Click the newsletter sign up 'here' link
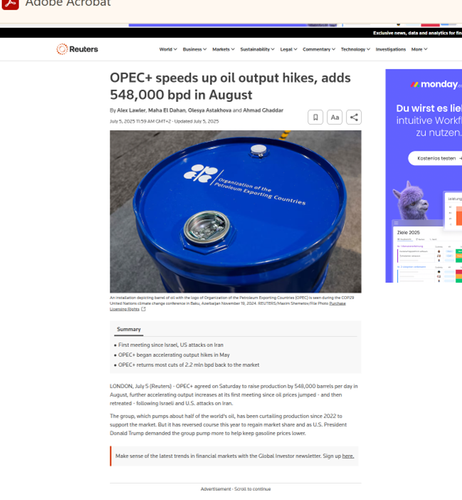The width and height of the screenshot is (462, 500). [348, 456]
